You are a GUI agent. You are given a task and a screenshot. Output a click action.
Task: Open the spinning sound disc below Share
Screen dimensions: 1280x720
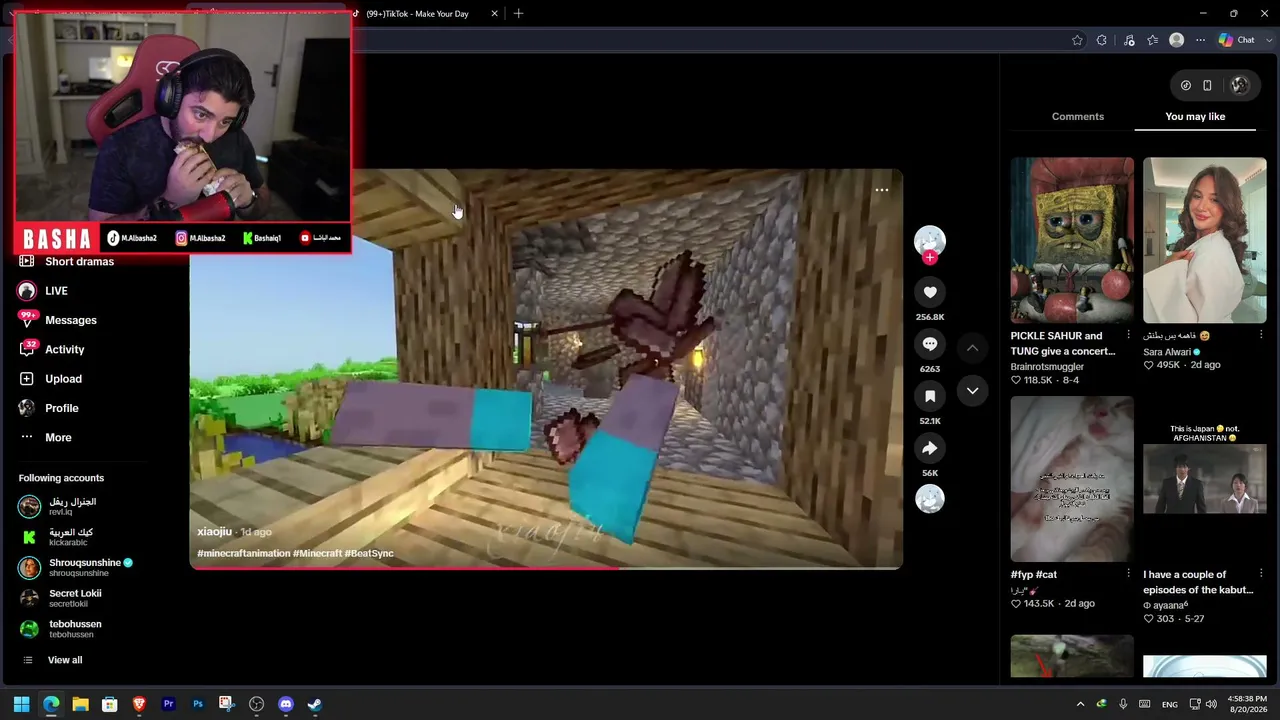pyautogui.click(x=930, y=499)
